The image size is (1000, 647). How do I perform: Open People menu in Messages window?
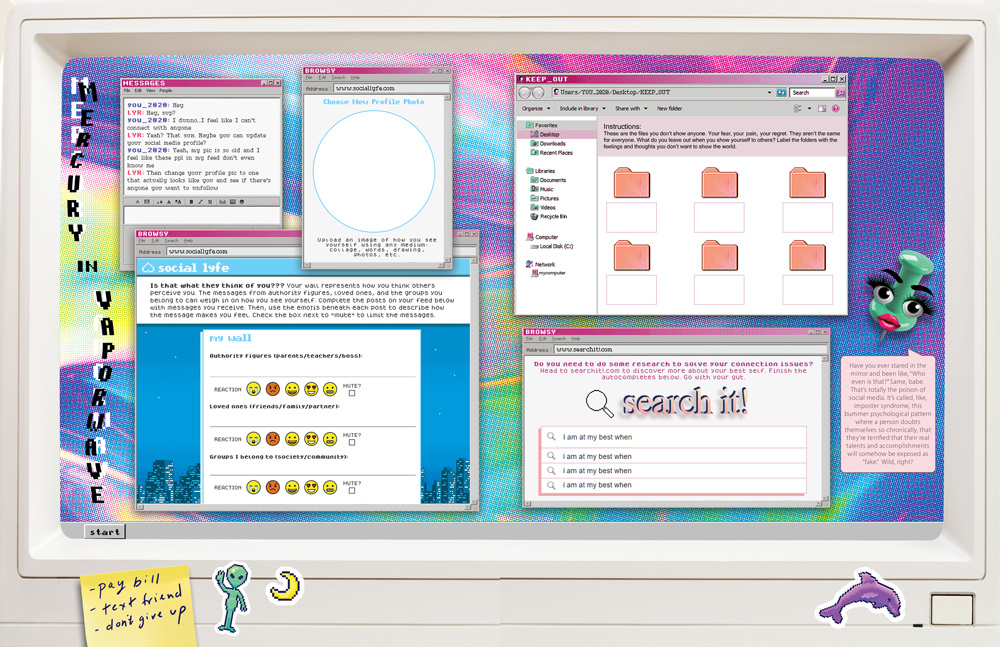pyautogui.click(x=166, y=91)
